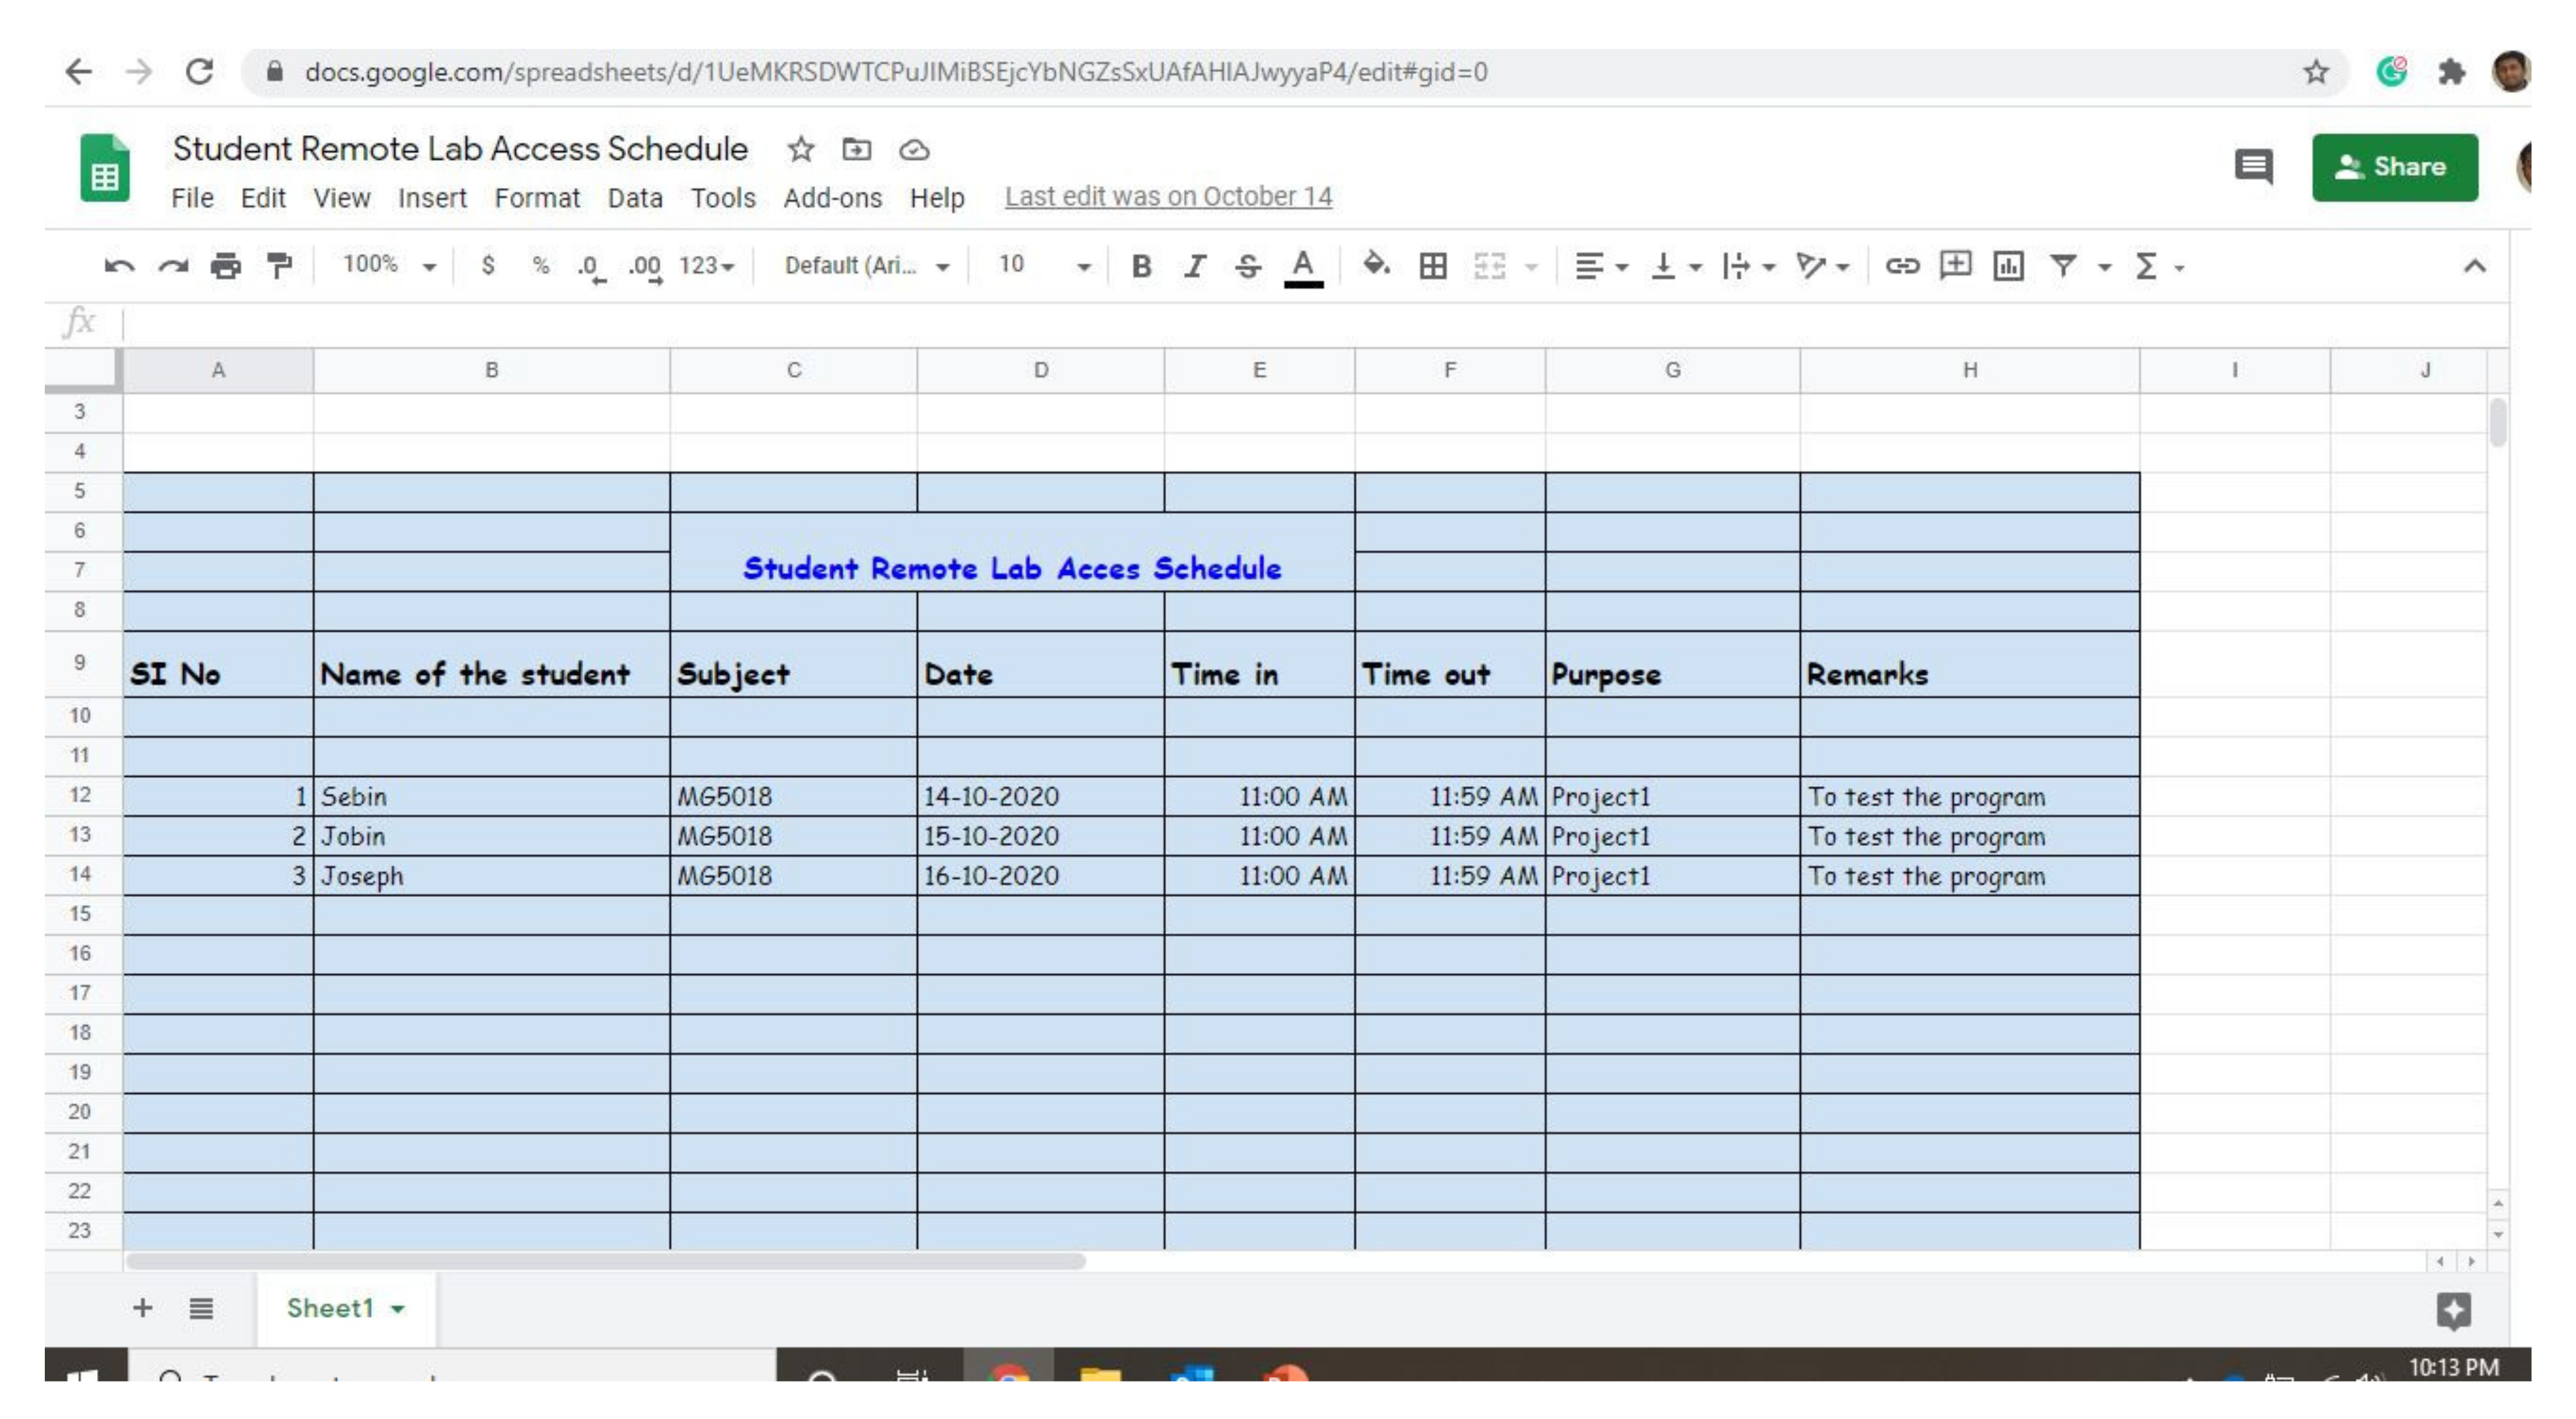Click the Undo icon in toolbar

119,266
